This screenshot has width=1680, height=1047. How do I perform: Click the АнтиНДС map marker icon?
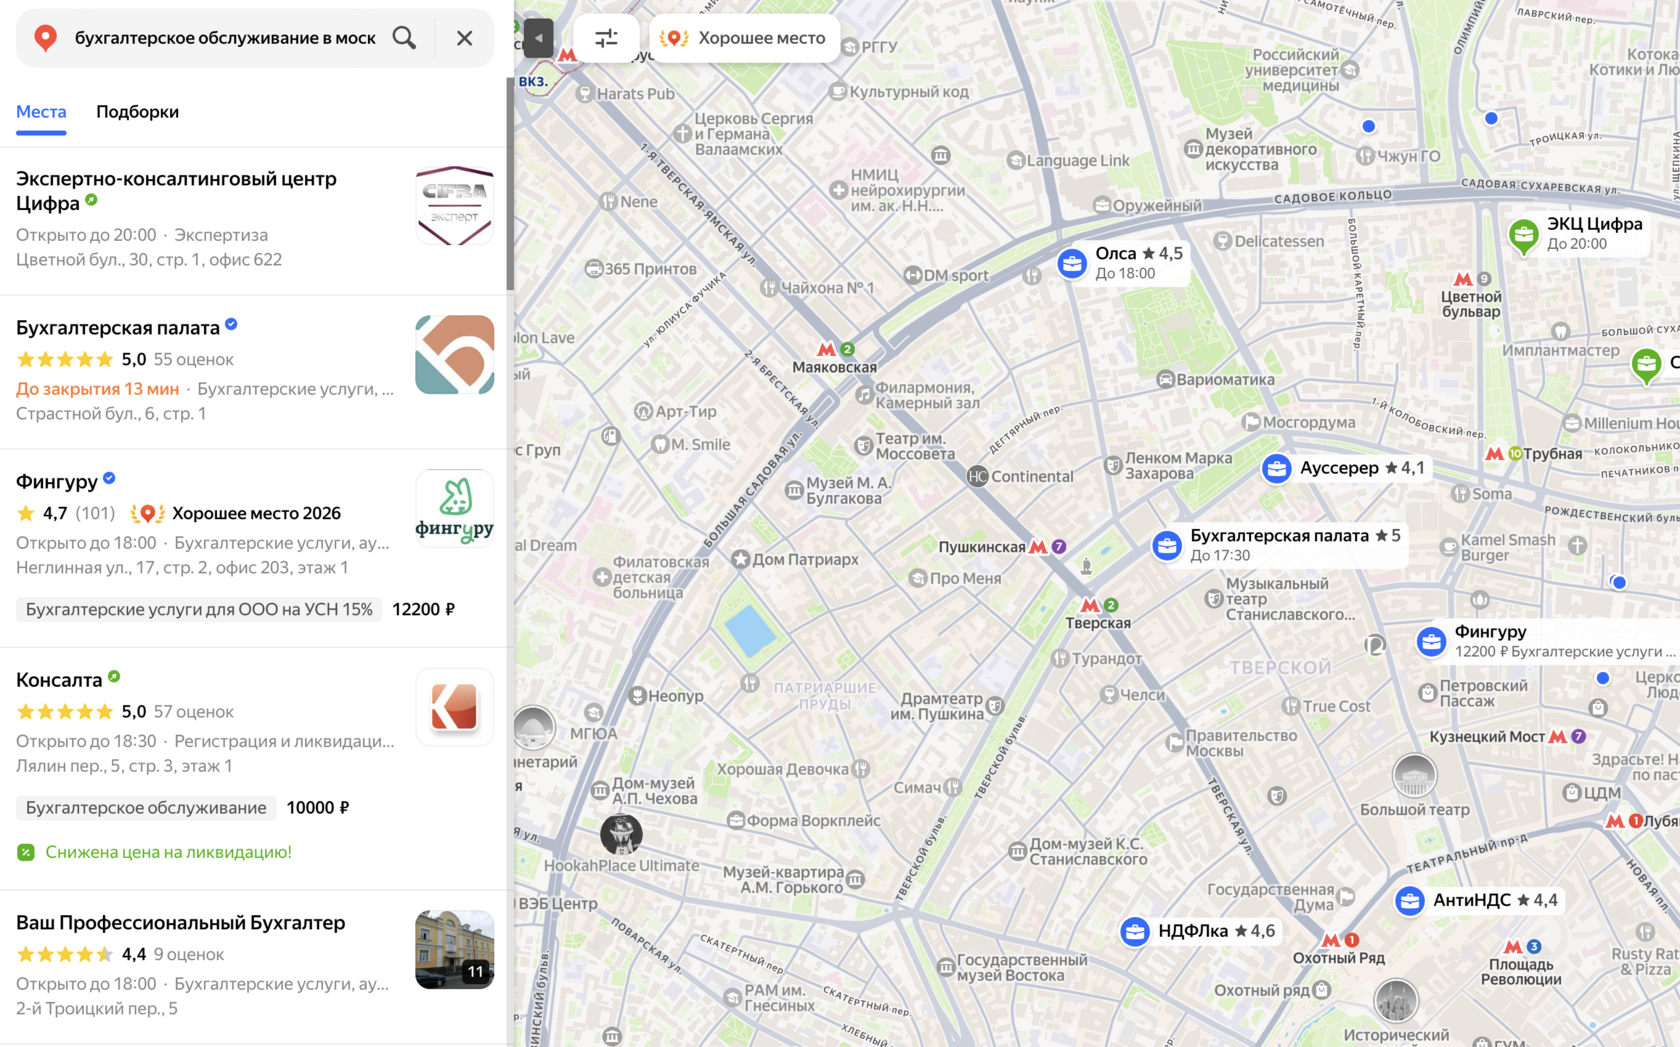pos(1410,901)
